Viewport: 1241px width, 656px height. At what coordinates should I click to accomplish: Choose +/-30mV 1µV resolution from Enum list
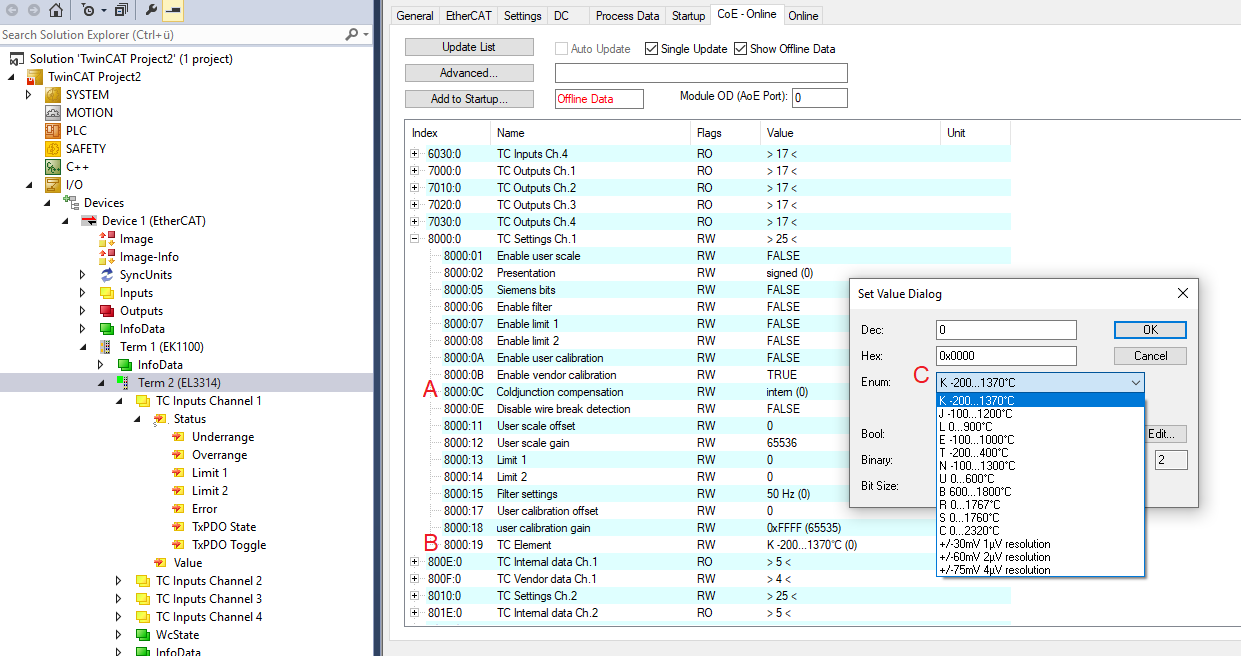pos(1040,543)
